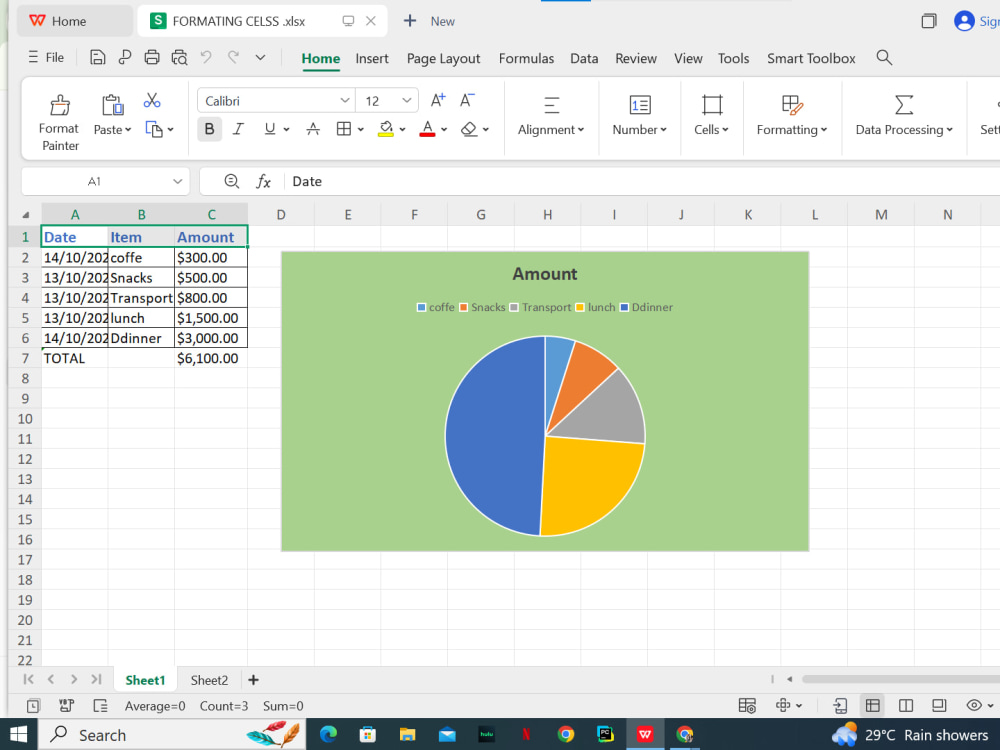Screen dimensions: 1000x750
Task: Switch to Sheet2 tab
Action: click(209, 680)
